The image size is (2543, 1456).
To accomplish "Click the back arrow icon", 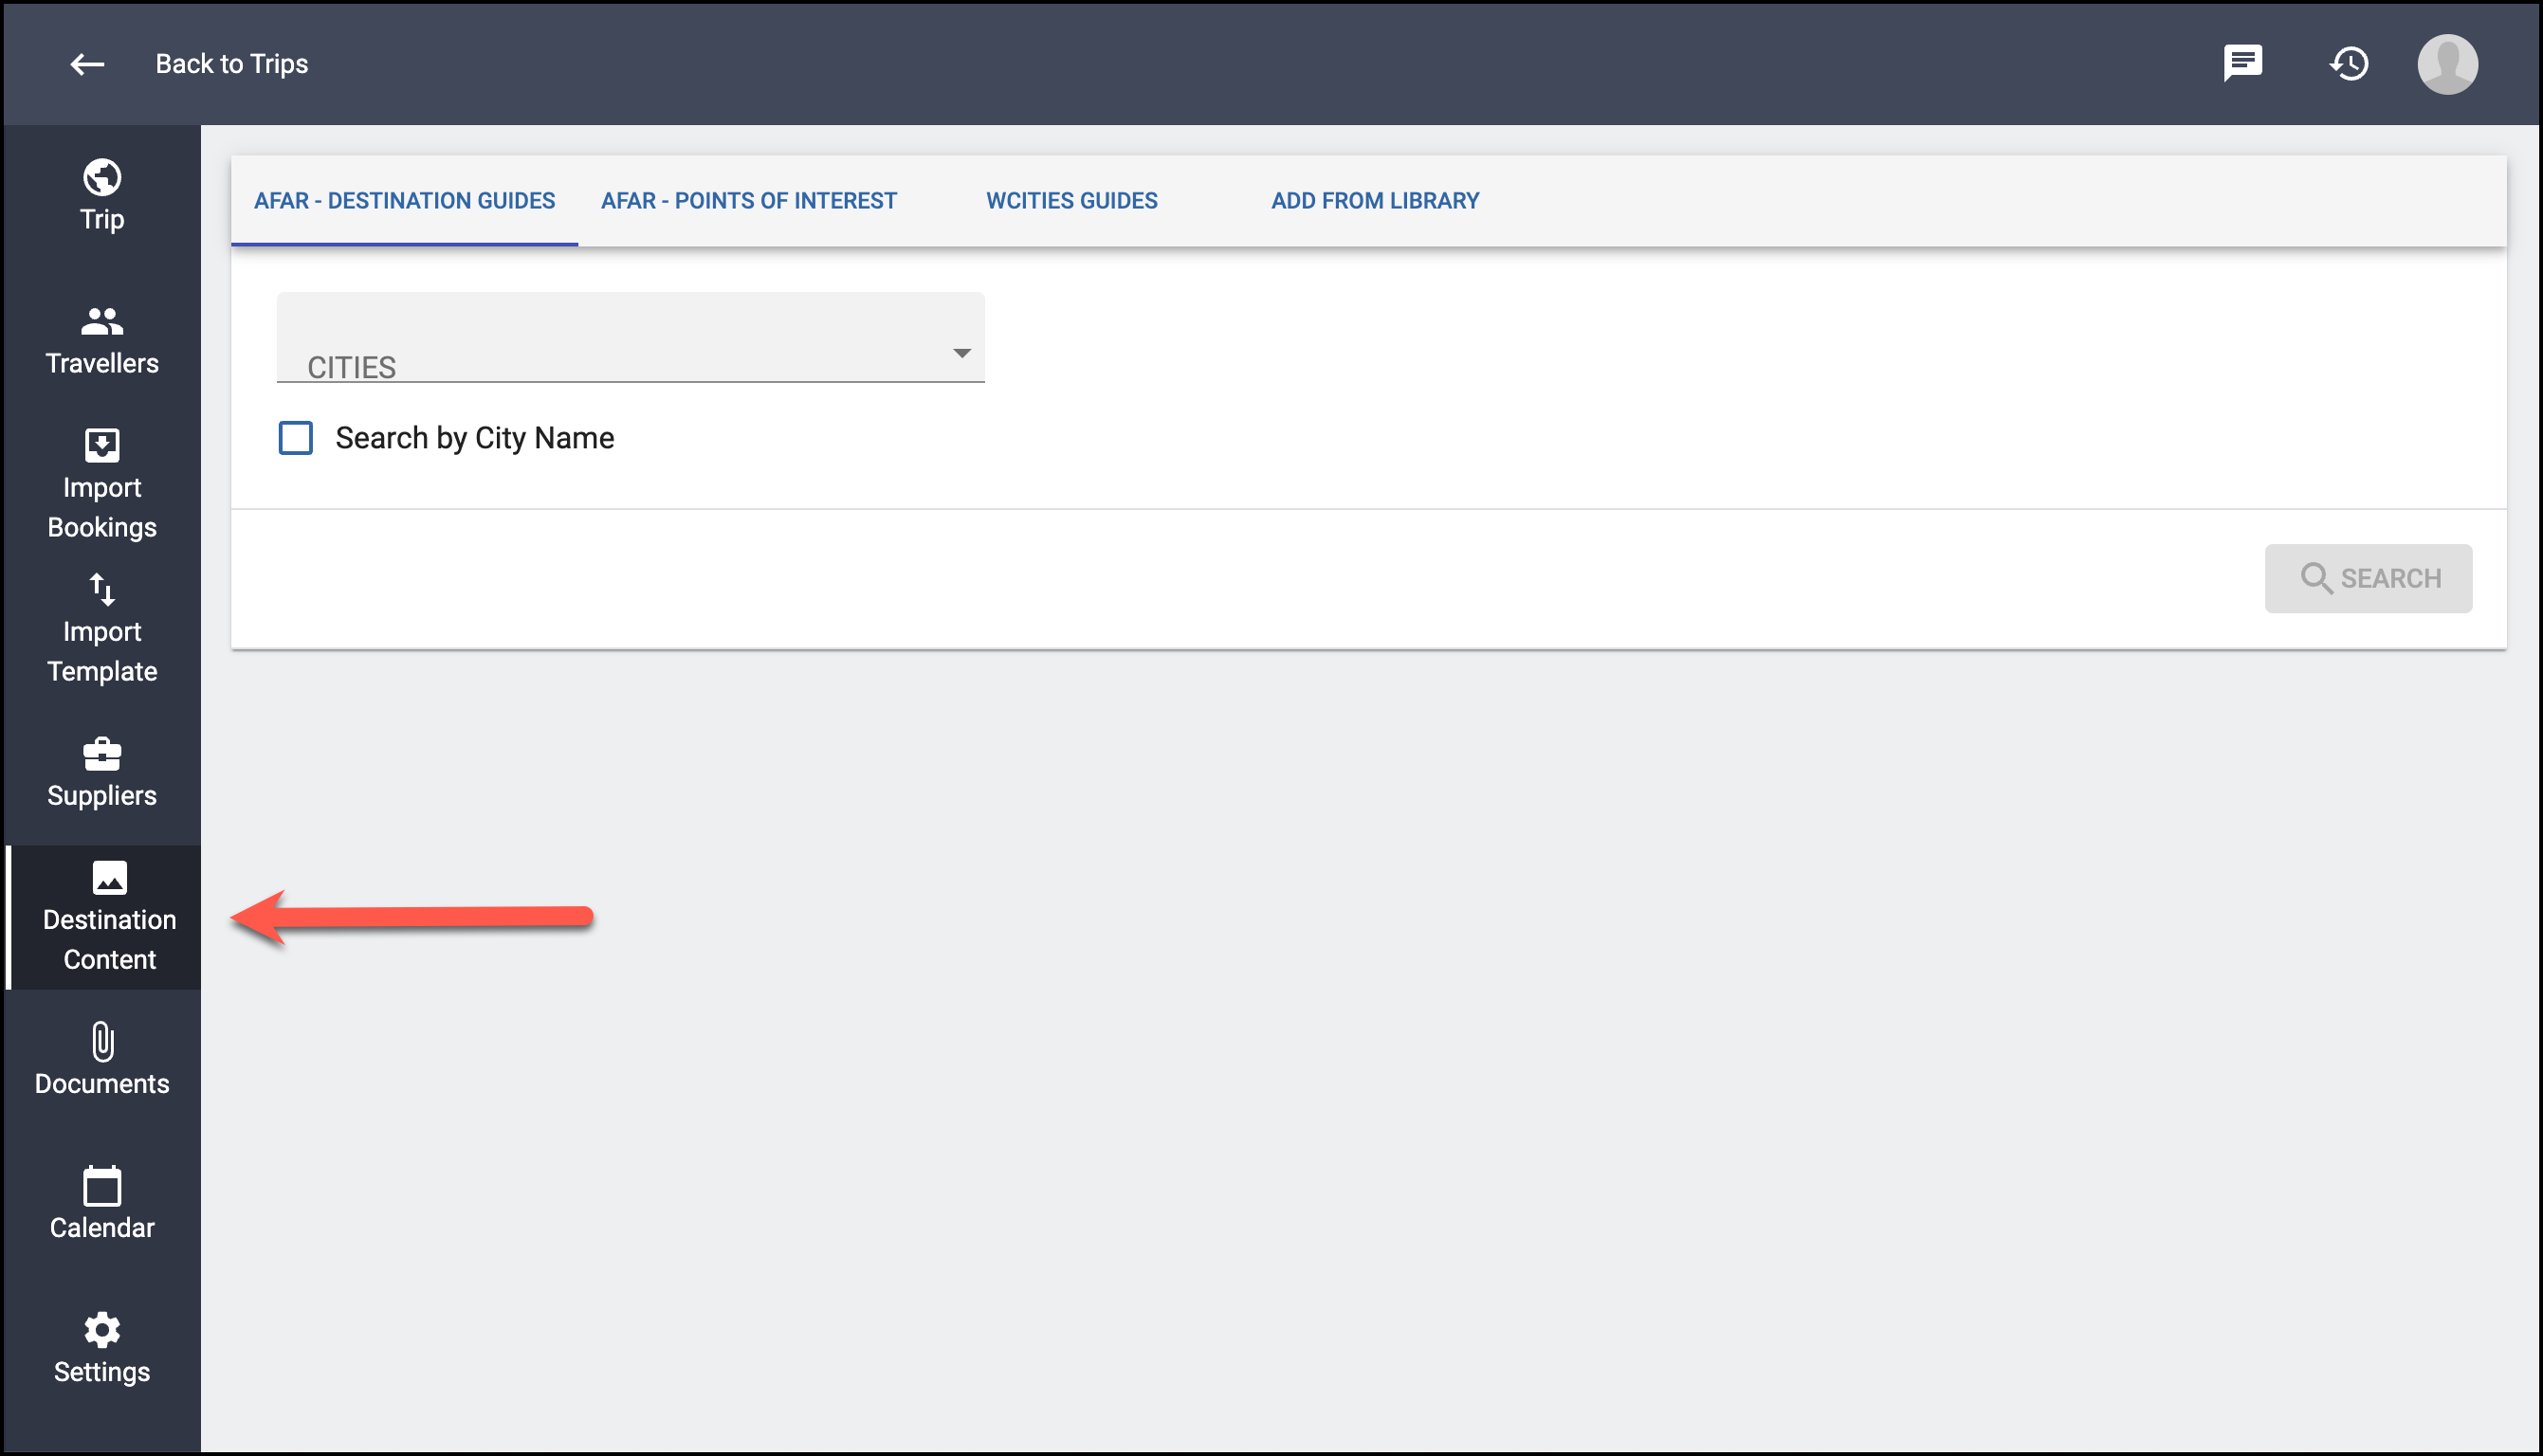I will (x=87, y=64).
